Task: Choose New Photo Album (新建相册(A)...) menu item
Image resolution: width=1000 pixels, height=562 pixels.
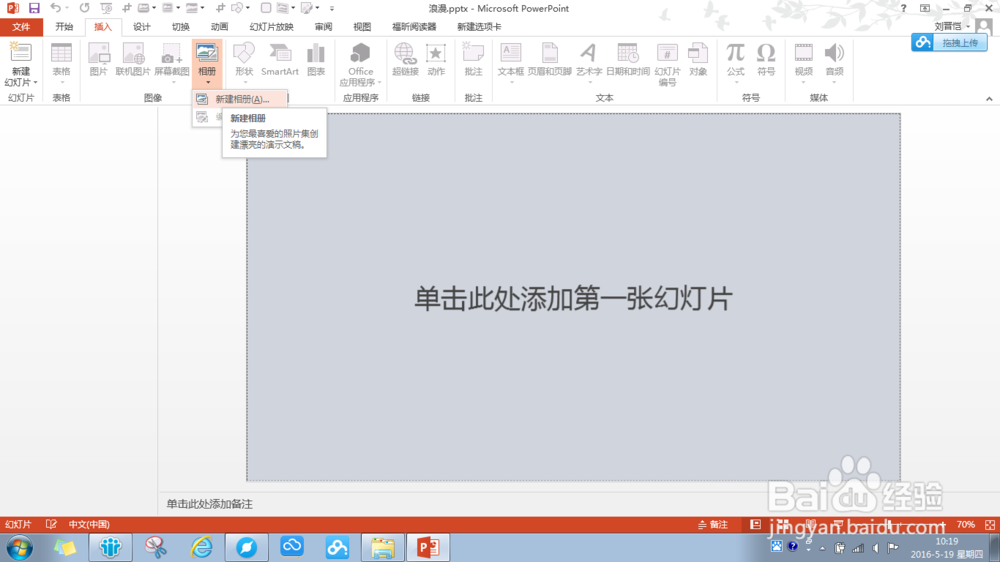Action: click(x=240, y=99)
